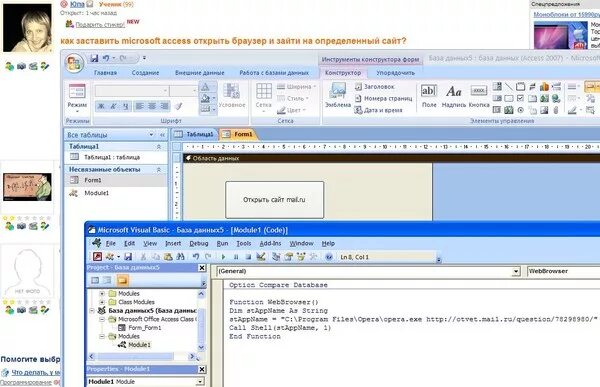Click Заголовок title button
This screenshot has height=387, width=600.
(x=374, y=87)
